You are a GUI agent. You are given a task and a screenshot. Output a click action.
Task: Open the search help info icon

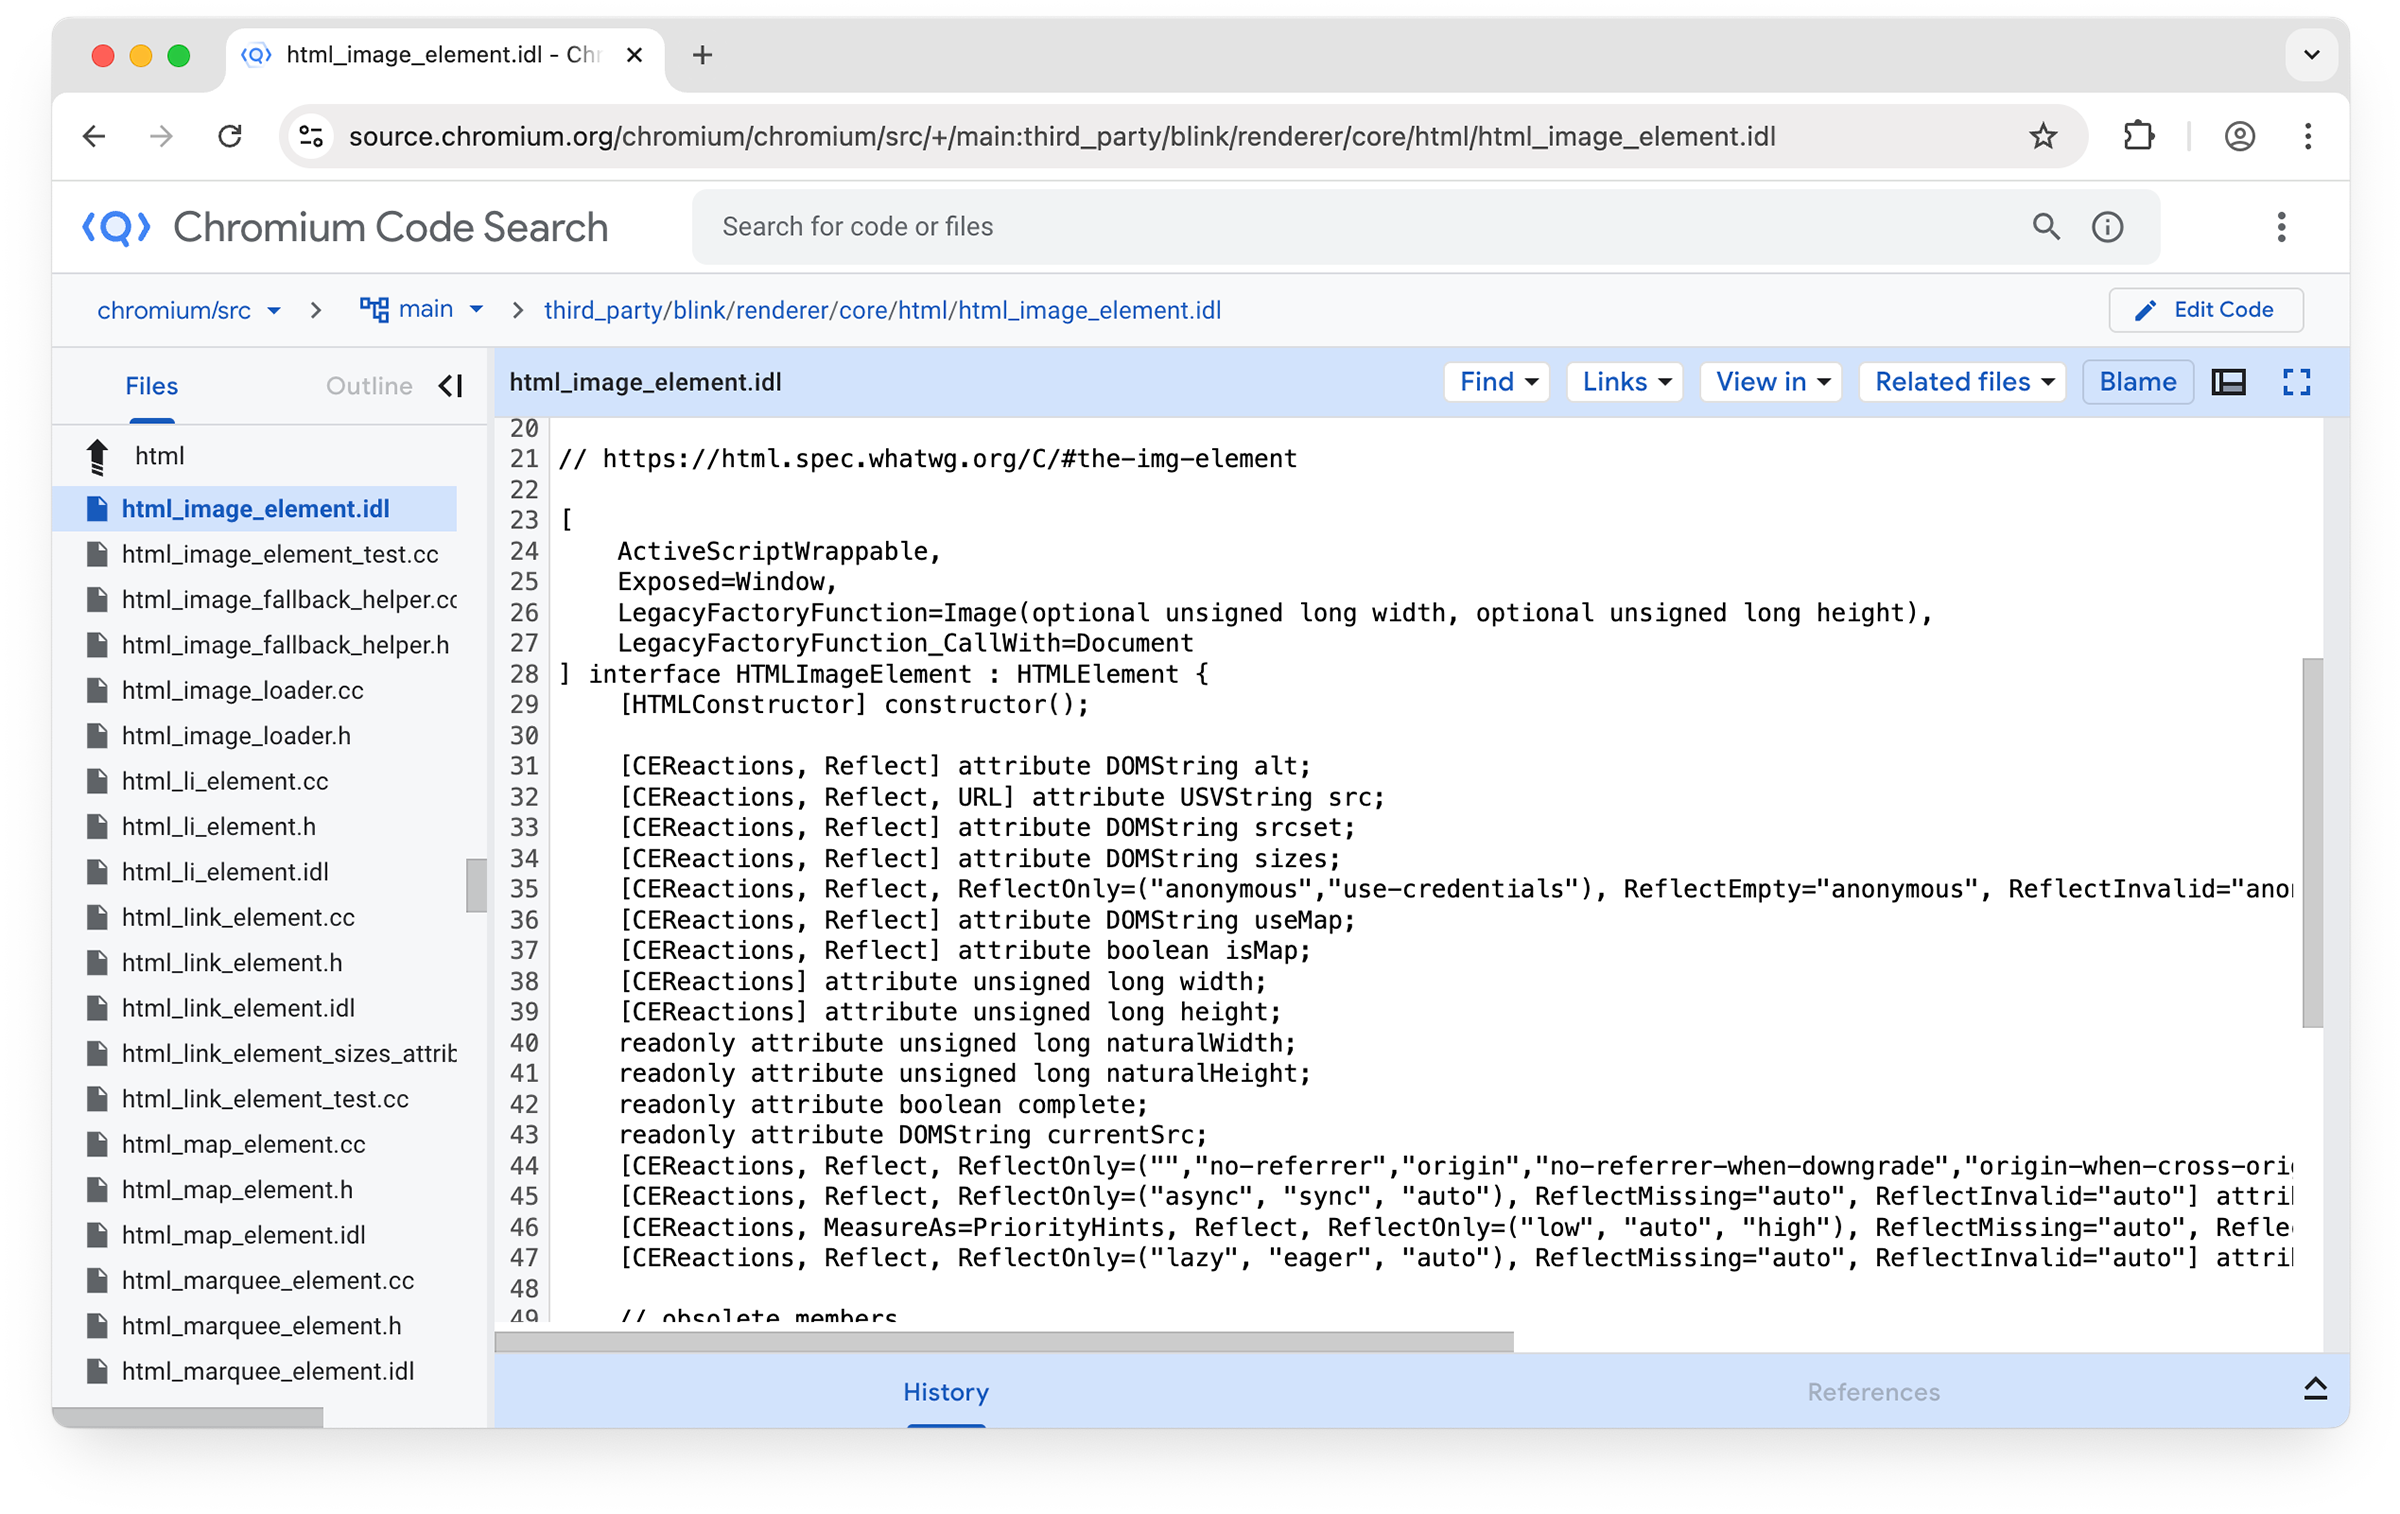click(2106, 227)
